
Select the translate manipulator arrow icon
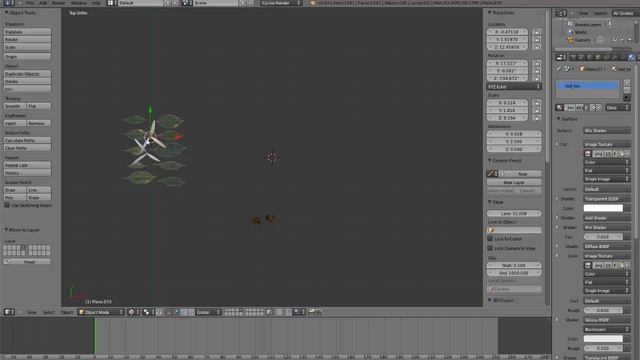click(x=176, y=312)
